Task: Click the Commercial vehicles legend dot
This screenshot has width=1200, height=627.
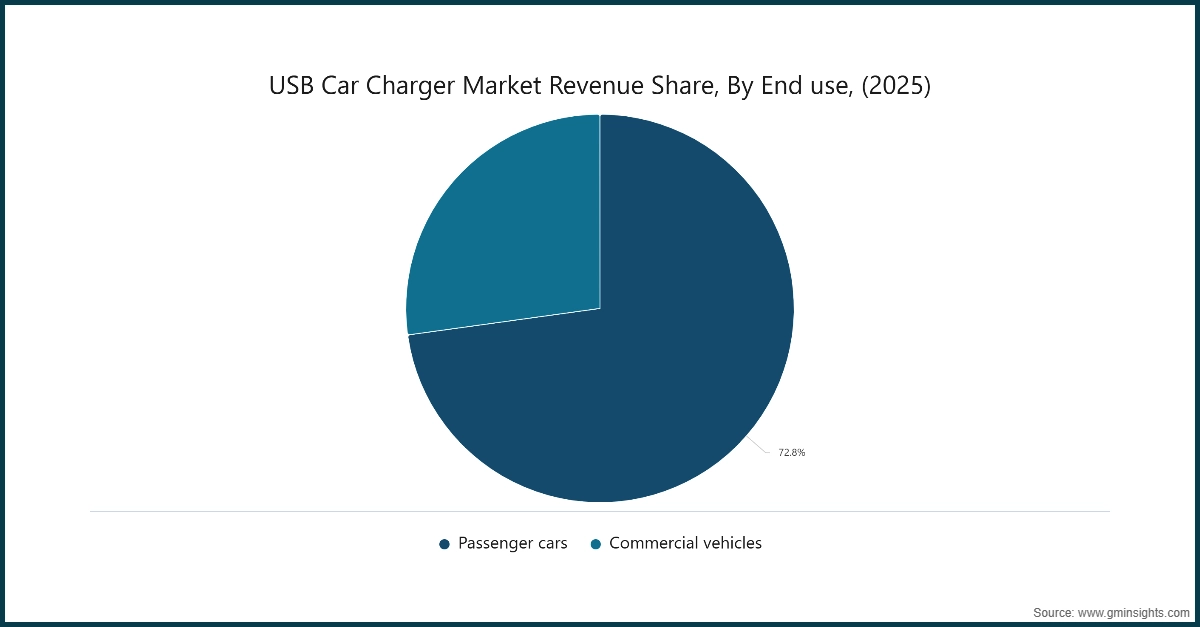Action: pyautogui.click(x=595, y=544)
